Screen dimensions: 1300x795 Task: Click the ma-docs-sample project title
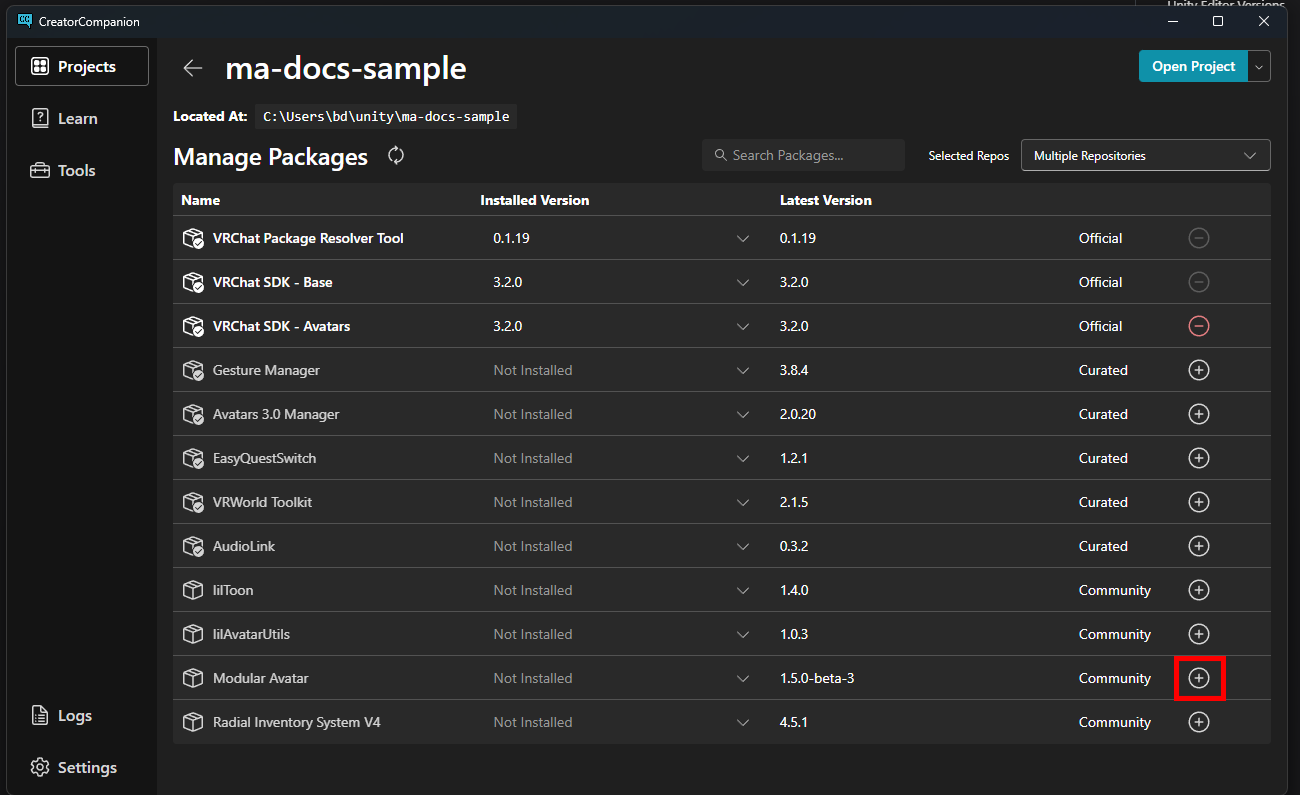[346, 68]
